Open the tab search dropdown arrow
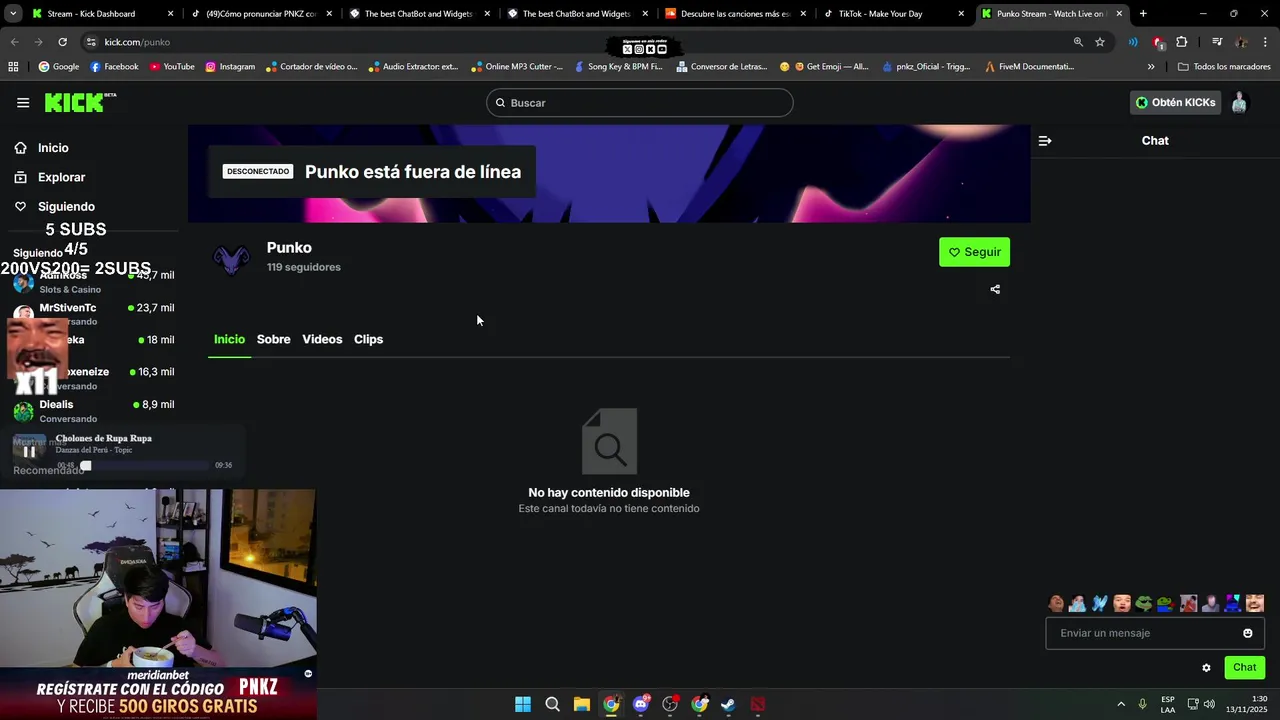This screenshot has width=1280, height=720. (12, 14)
